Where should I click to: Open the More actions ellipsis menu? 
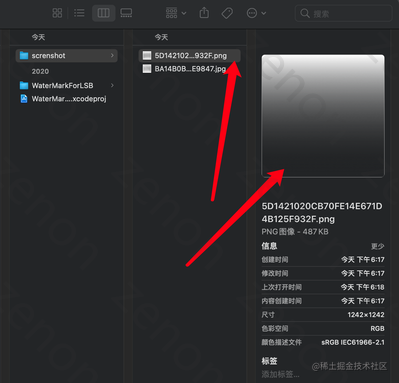256,13
